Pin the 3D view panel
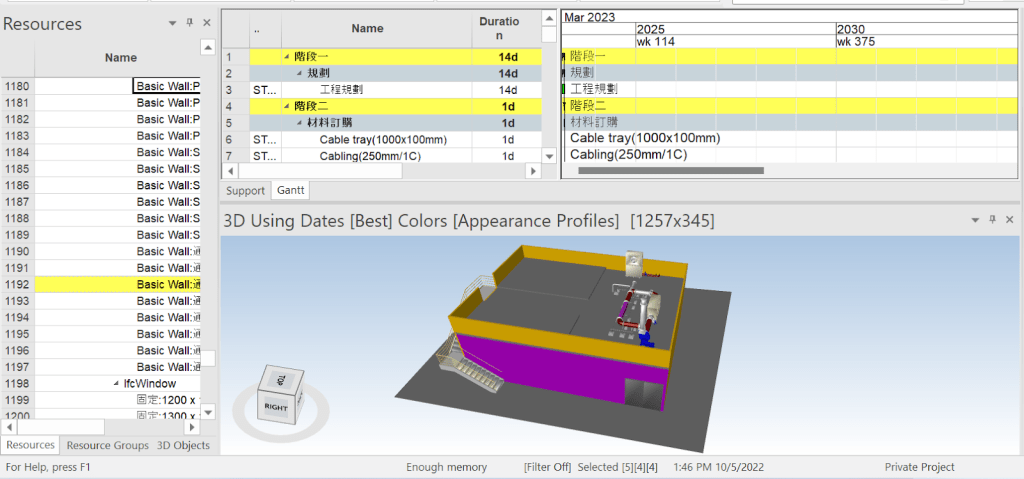 click(x=992, y=219)
